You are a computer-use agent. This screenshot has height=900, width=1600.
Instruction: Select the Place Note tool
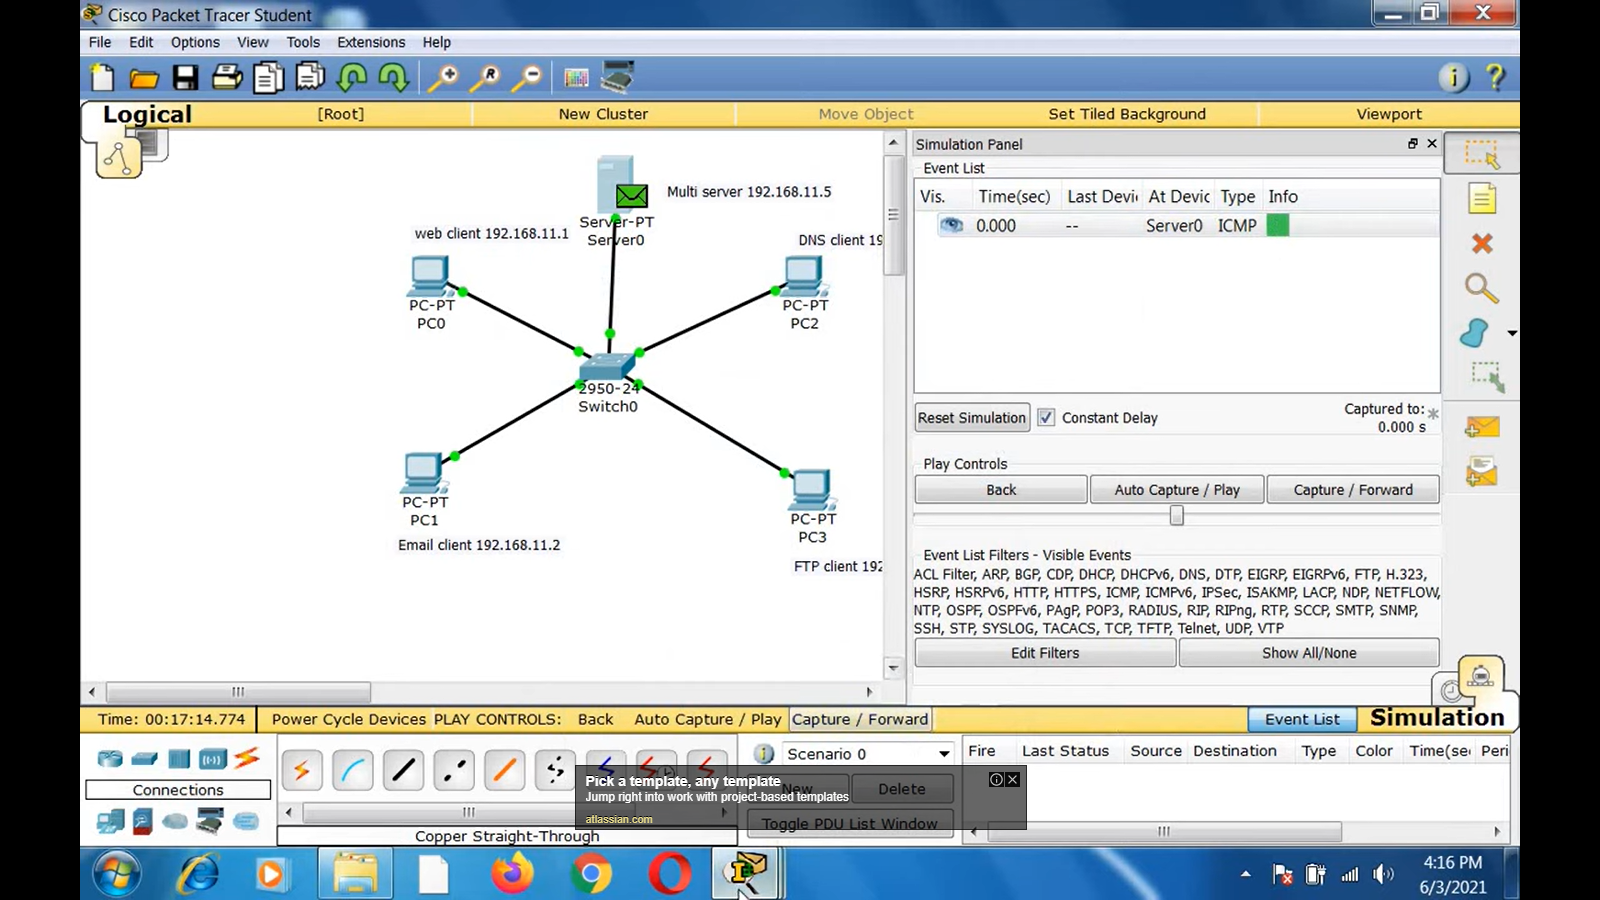1482,198
